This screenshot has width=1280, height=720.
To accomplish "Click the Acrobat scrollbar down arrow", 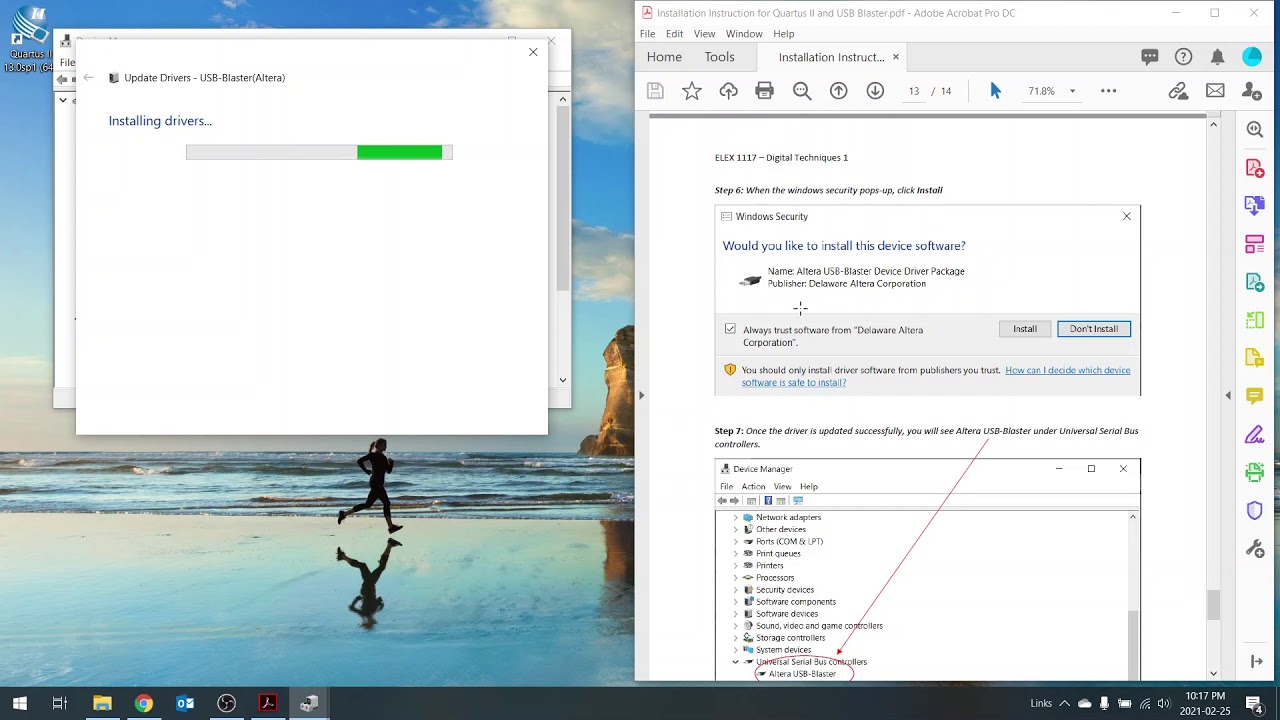I will point(1214,674).
